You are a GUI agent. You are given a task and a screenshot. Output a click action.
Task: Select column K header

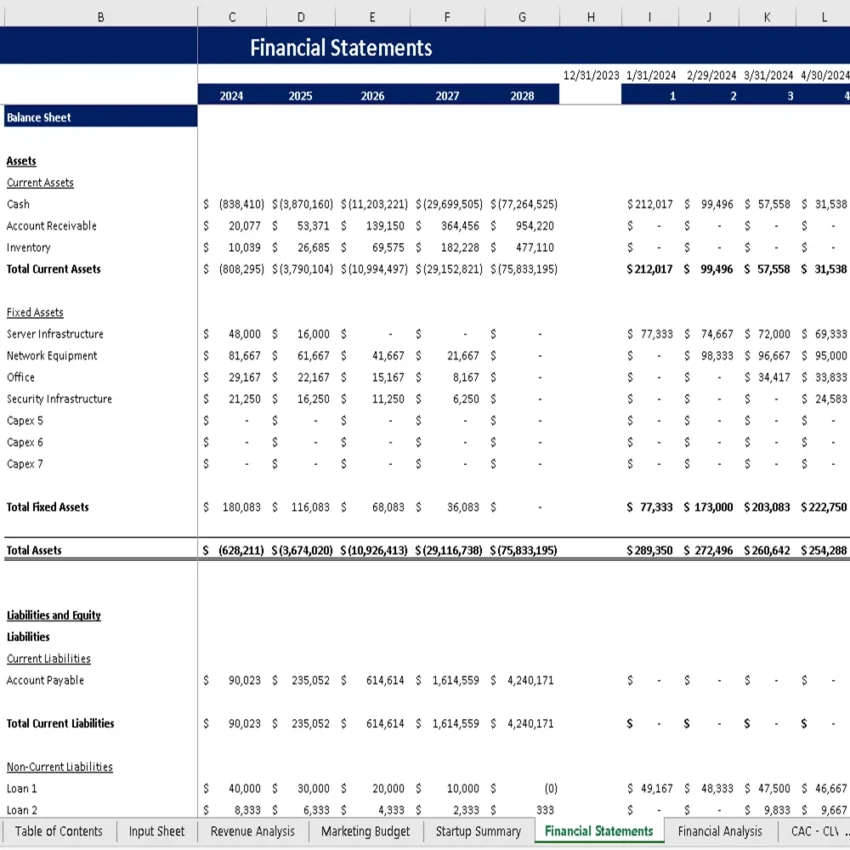767,17
